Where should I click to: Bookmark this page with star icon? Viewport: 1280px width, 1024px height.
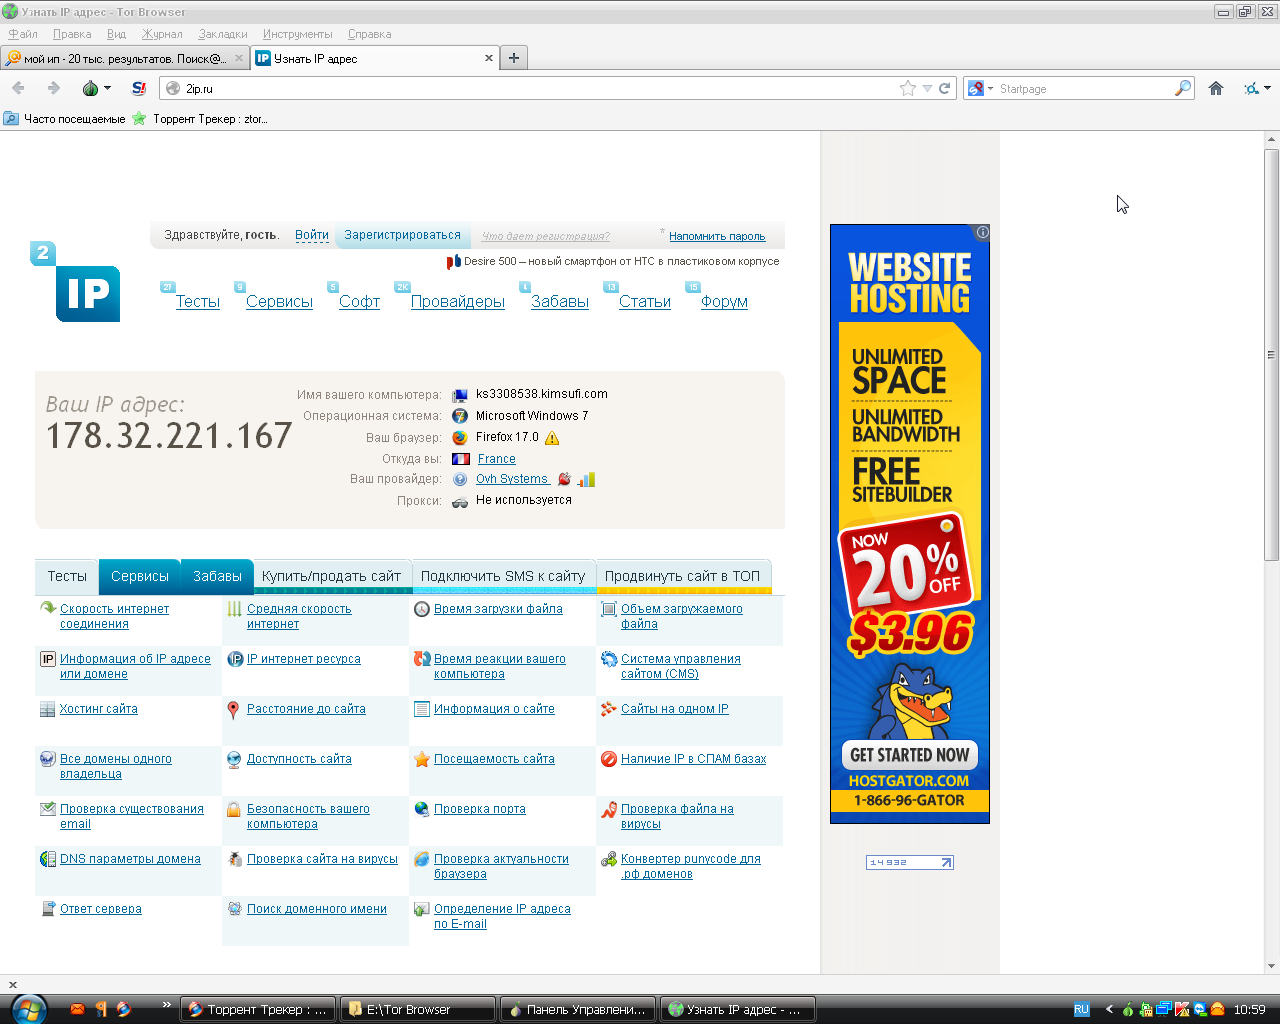pos(908,88)
